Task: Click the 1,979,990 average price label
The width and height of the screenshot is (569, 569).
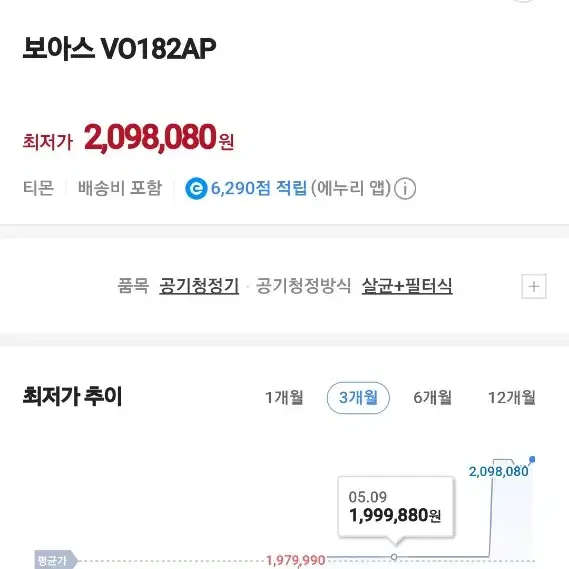Action: pyautogui.click(x=296, y=560)
